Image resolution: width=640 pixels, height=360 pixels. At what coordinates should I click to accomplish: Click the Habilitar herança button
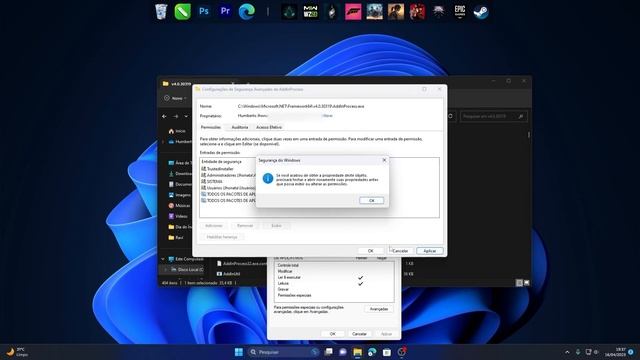coord(222,237)
